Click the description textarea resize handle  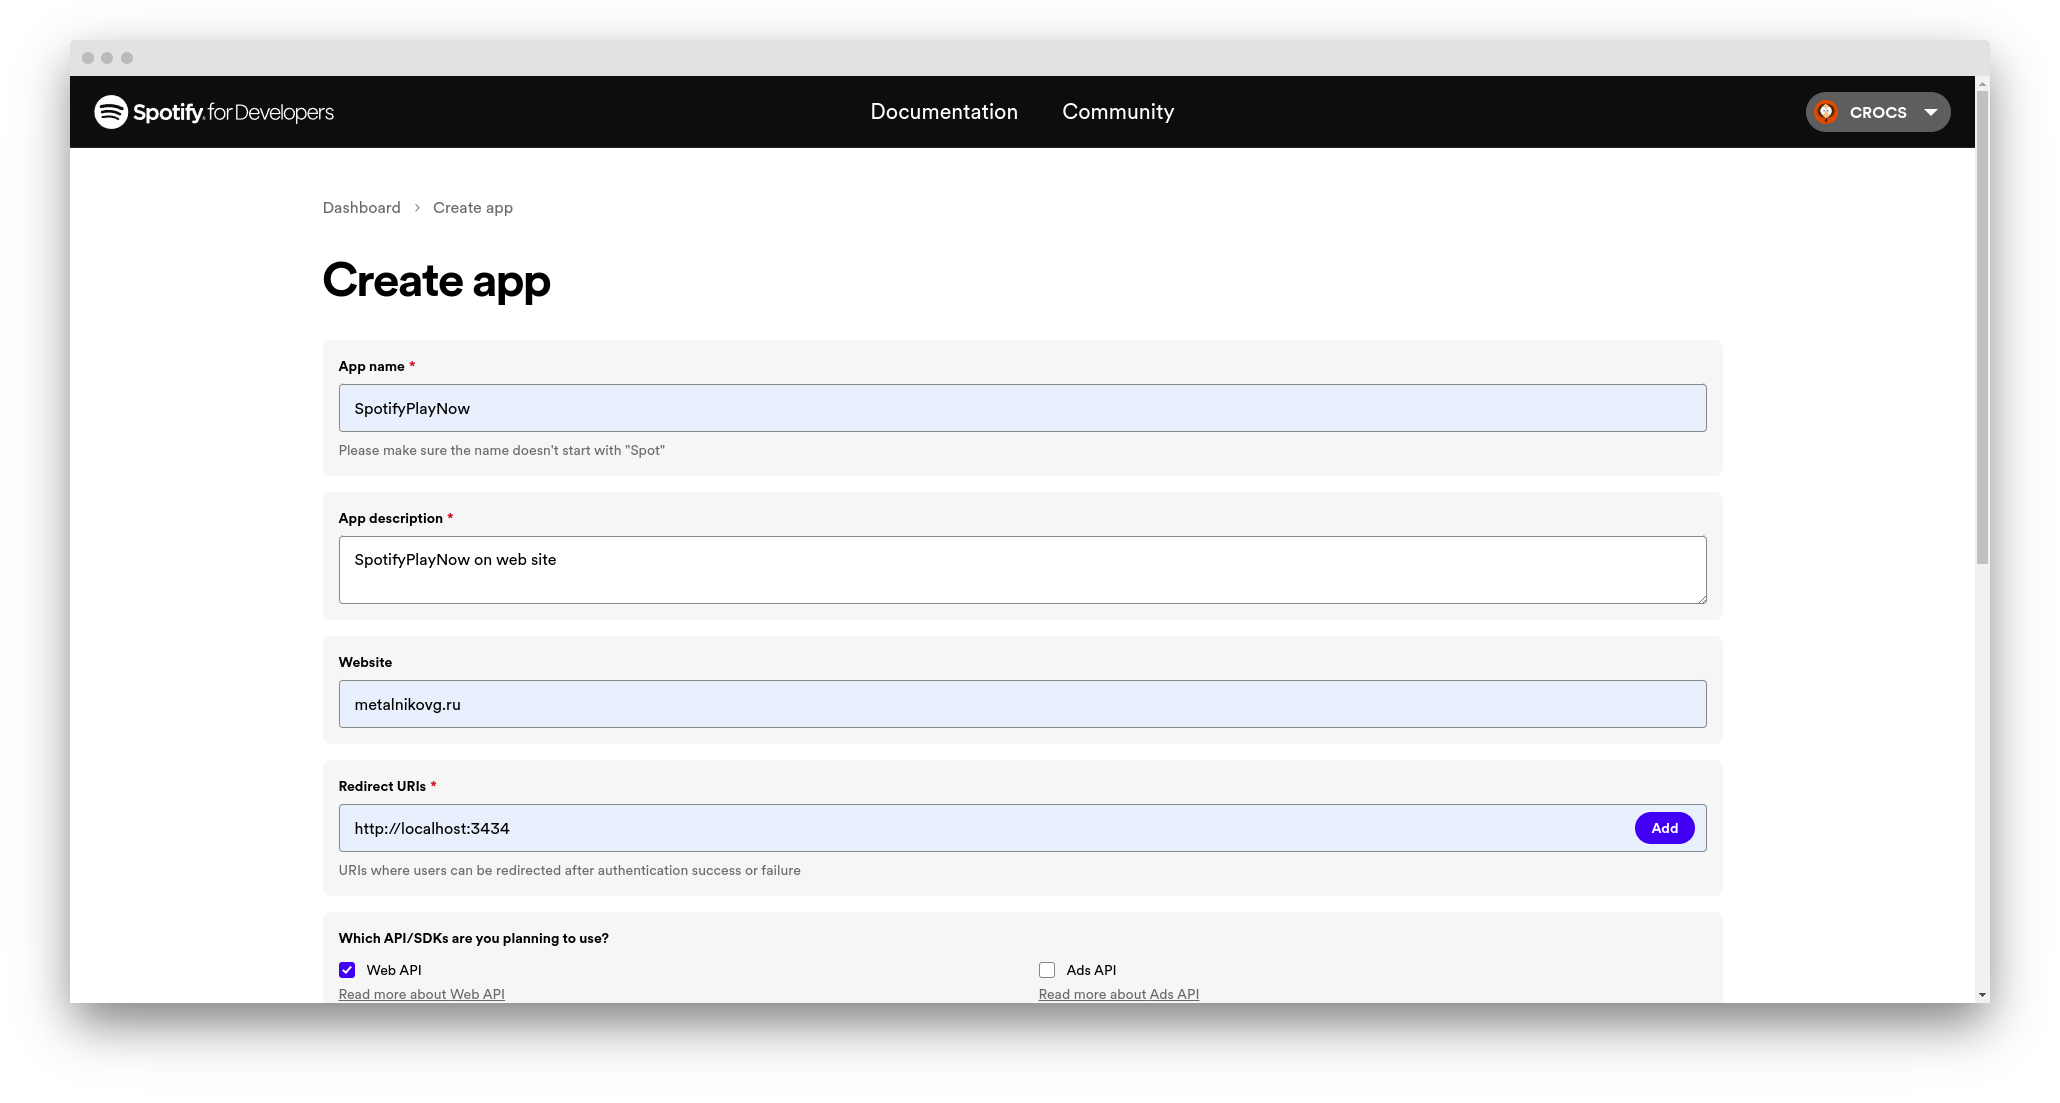point(1701,598)
